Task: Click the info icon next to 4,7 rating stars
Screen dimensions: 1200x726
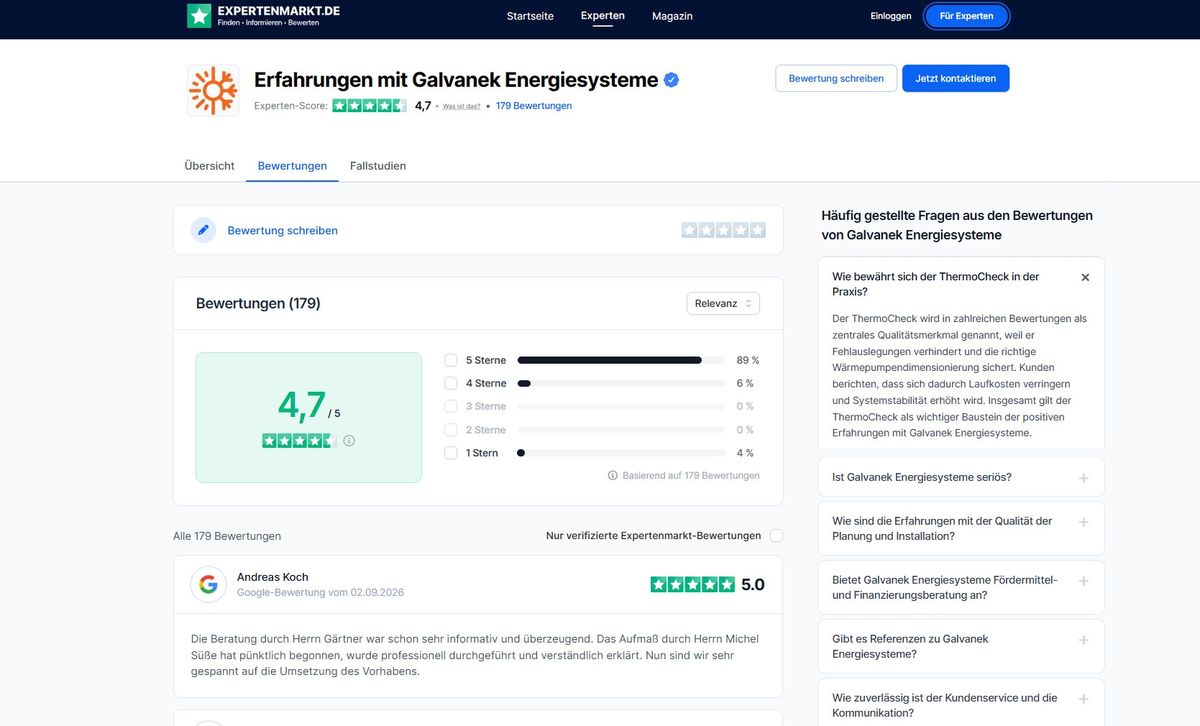Action: click(349, 440)
